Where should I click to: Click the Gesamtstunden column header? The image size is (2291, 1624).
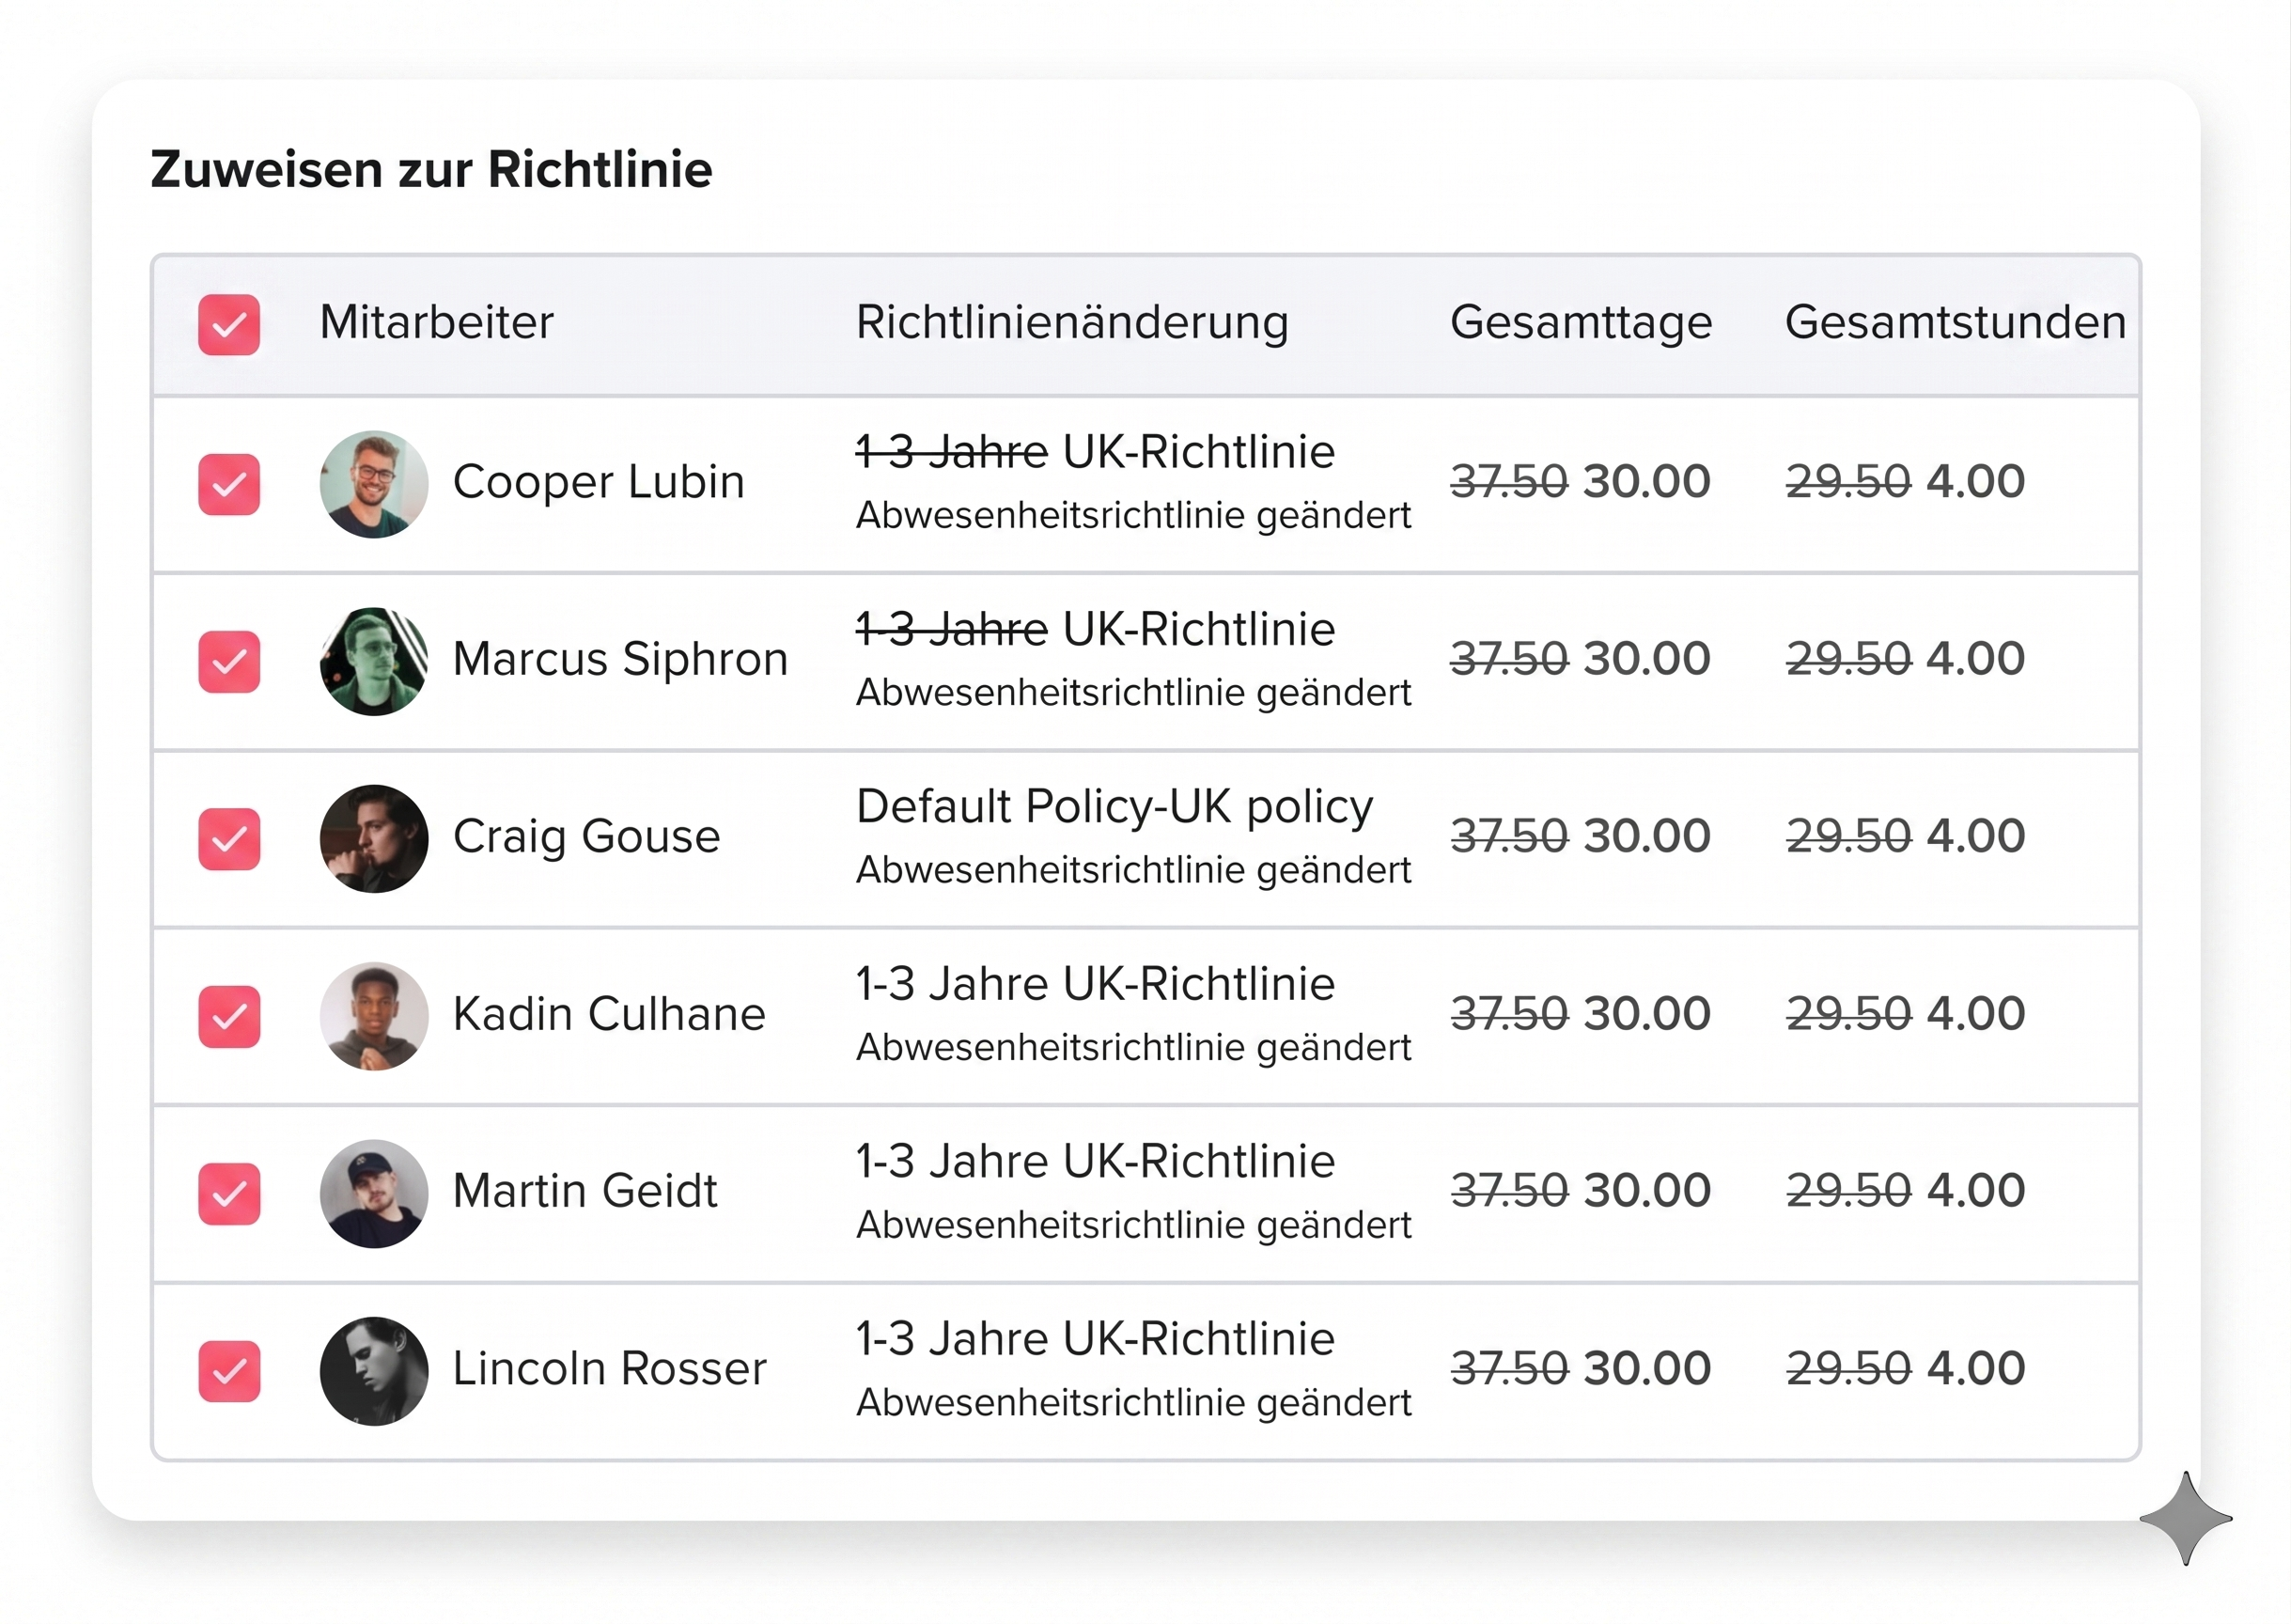[1955, 322]
